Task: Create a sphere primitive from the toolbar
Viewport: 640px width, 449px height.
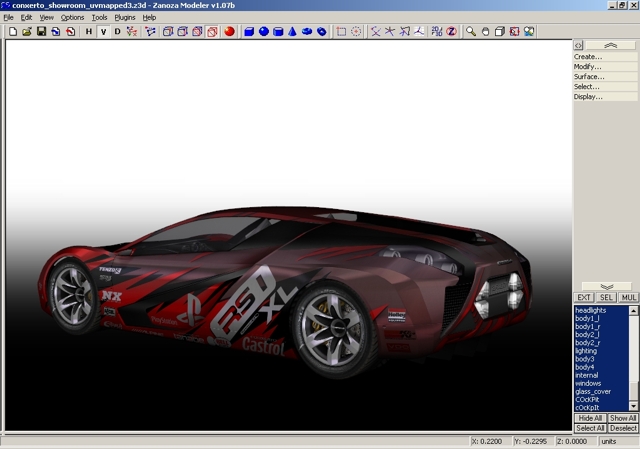Action: coord(264,32)
